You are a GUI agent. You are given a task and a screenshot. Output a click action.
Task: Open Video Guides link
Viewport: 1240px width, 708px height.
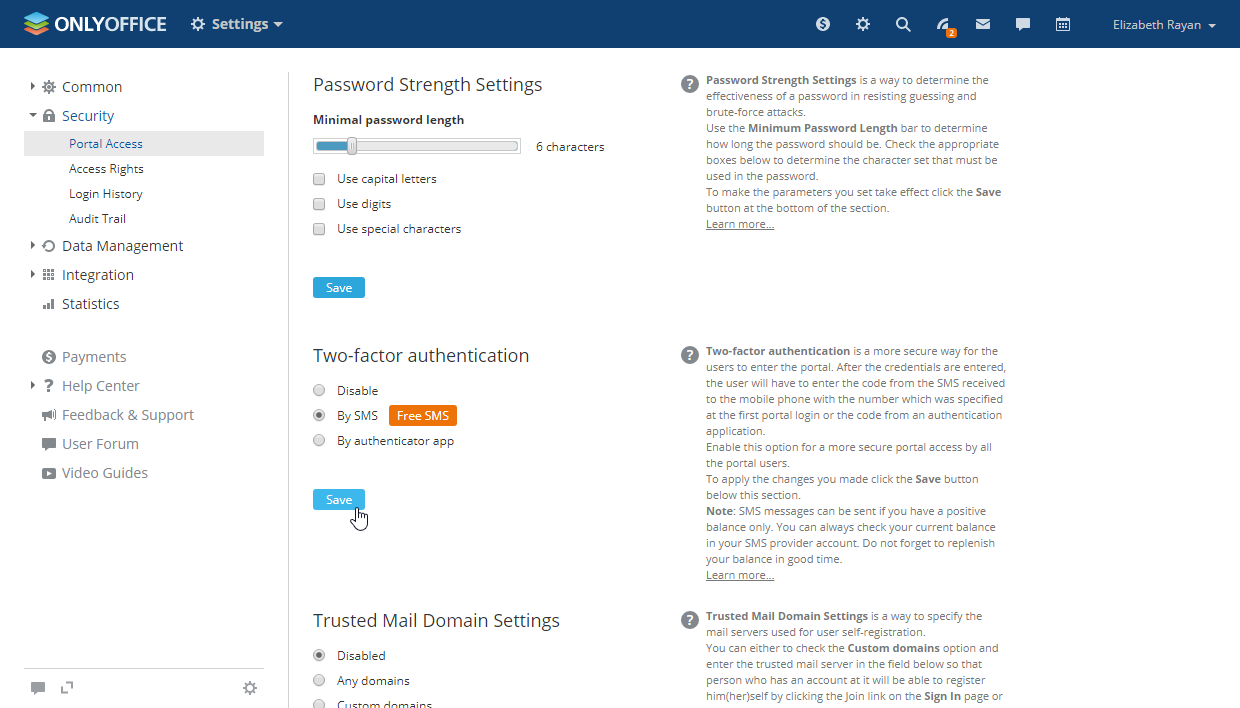click(105, 473)
